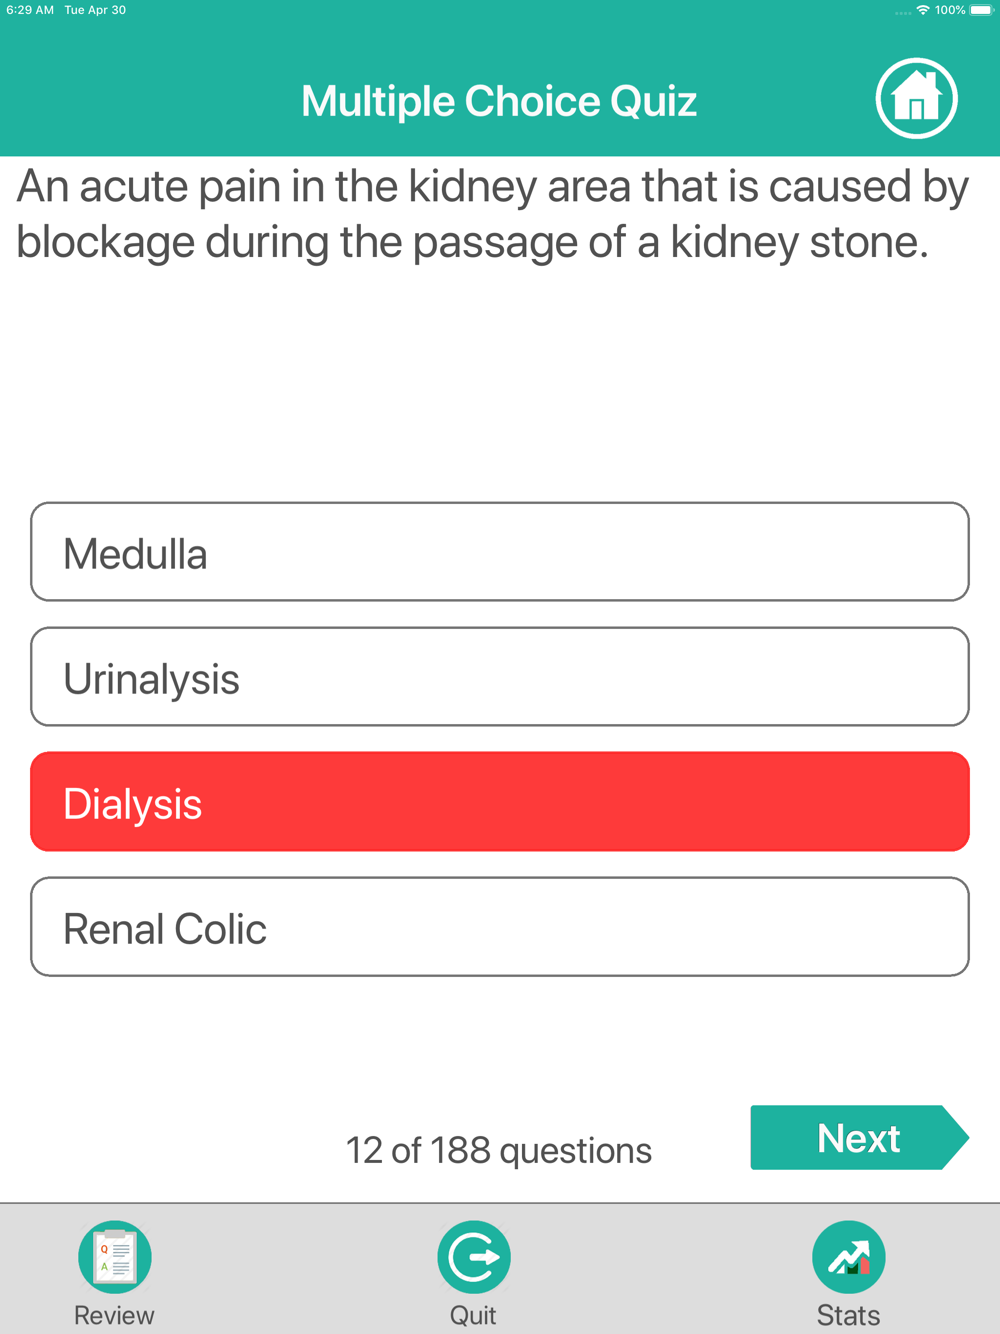Tap the battery indicator icon
Image resolution: width=1000 pixels, height=1334 pixels.
[x=981, y=10]
